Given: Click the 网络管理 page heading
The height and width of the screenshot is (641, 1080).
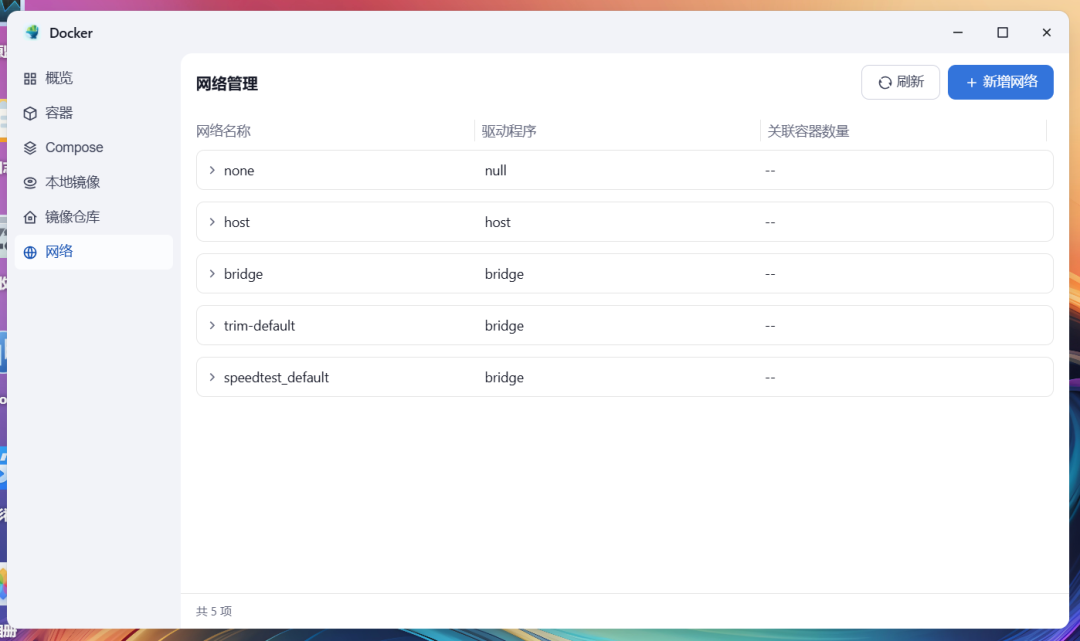Looking at the screenshot, I should [227, 84].
